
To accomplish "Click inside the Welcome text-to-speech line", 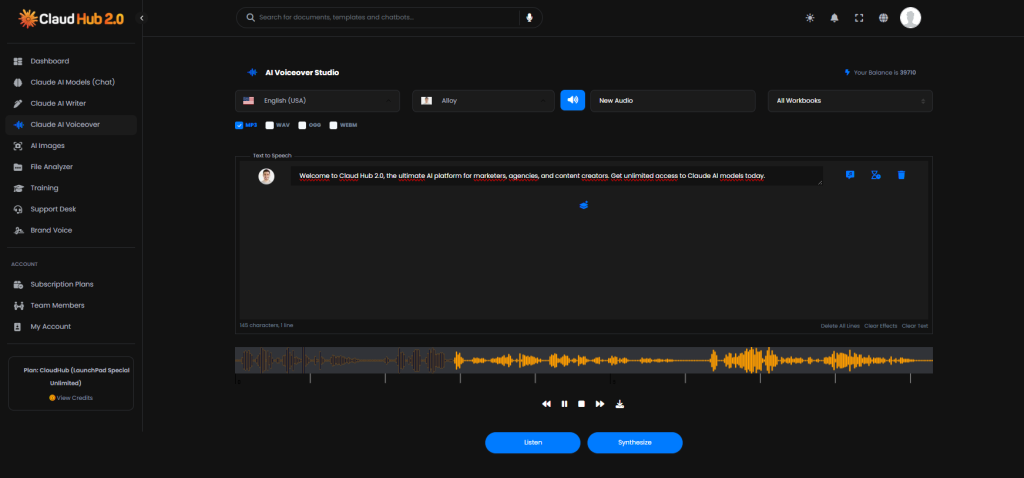I will point(556,176).
